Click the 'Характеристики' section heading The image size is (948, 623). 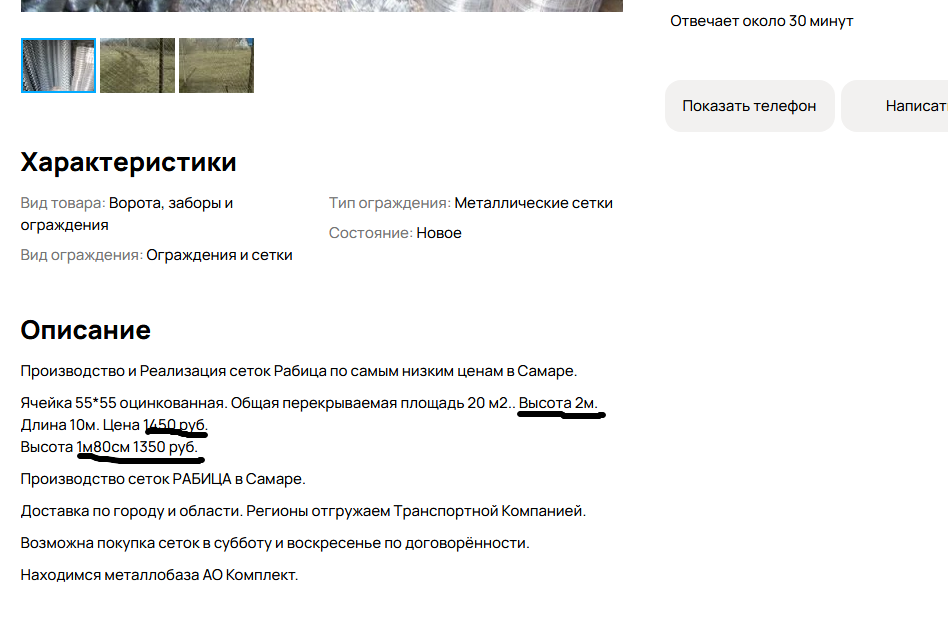coord(128,162)
